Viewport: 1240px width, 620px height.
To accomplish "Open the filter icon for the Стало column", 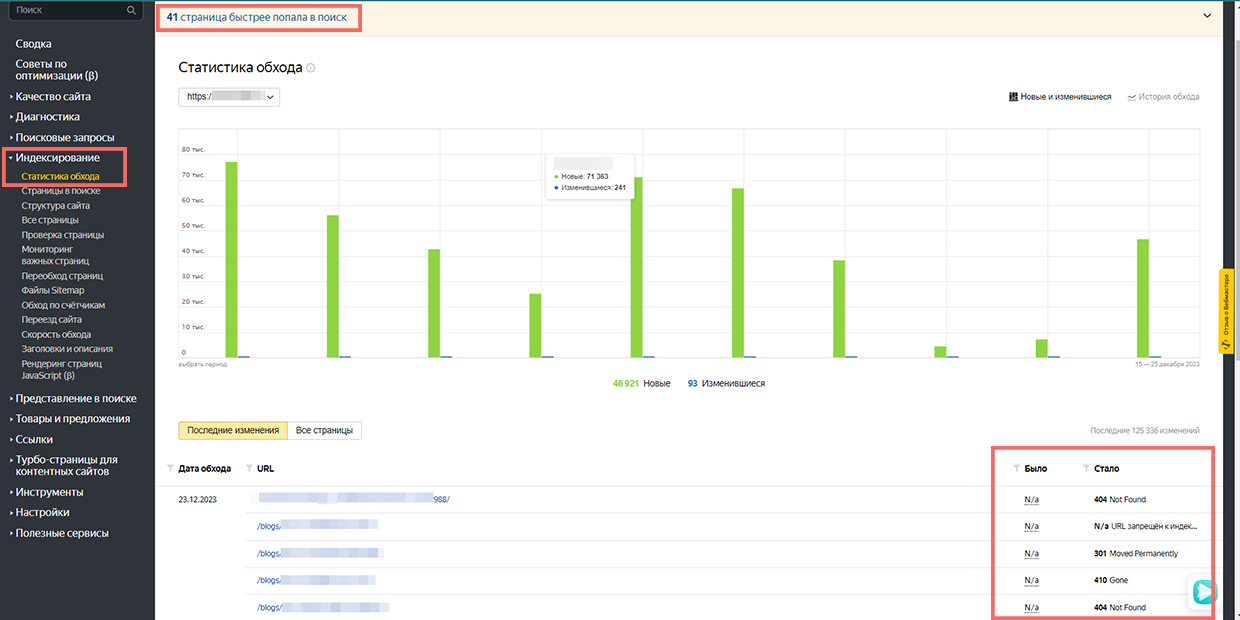I will click(1087, 468).
